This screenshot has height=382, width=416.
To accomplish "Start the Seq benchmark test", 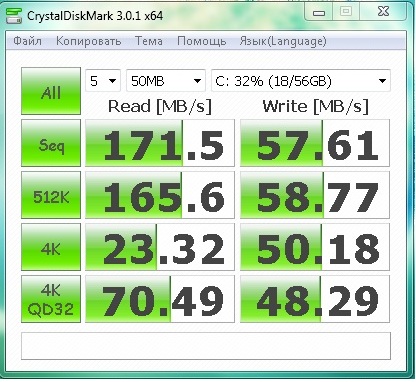I will point(51,143).
